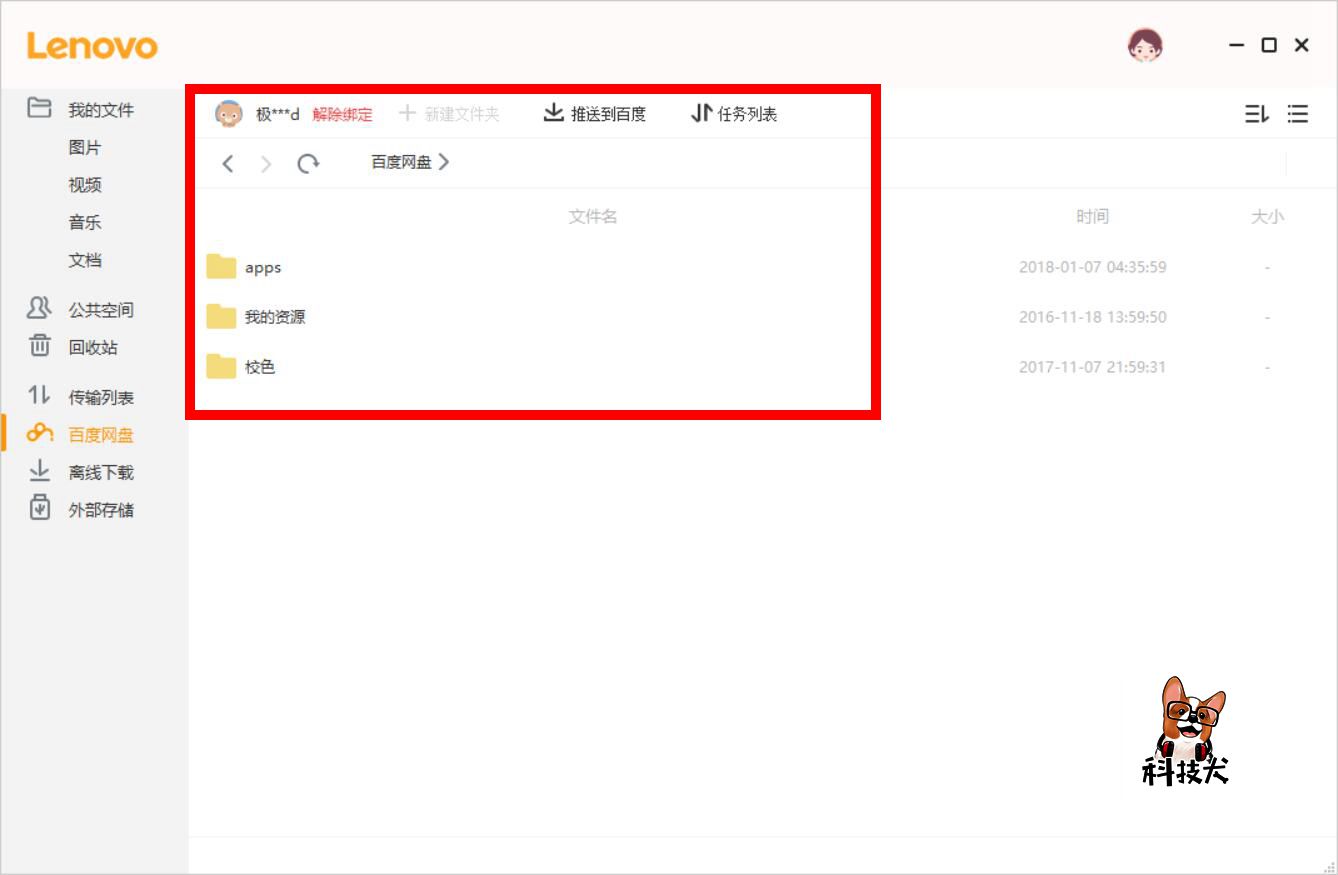Viewport: 1338px width, 875px height.
Task: Open 公共空间 in the sidebar
Action: pyautogui.click(x=101, y=310)
